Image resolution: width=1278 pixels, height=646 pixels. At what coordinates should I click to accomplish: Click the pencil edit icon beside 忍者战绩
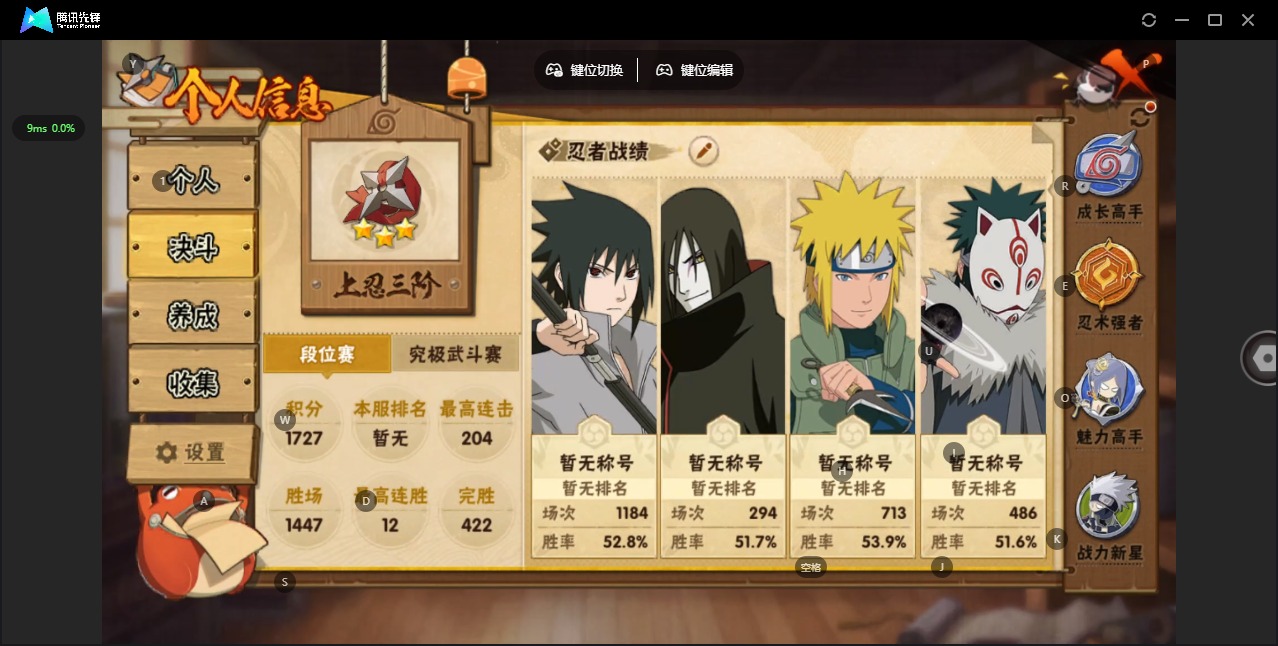coord(703,151)
